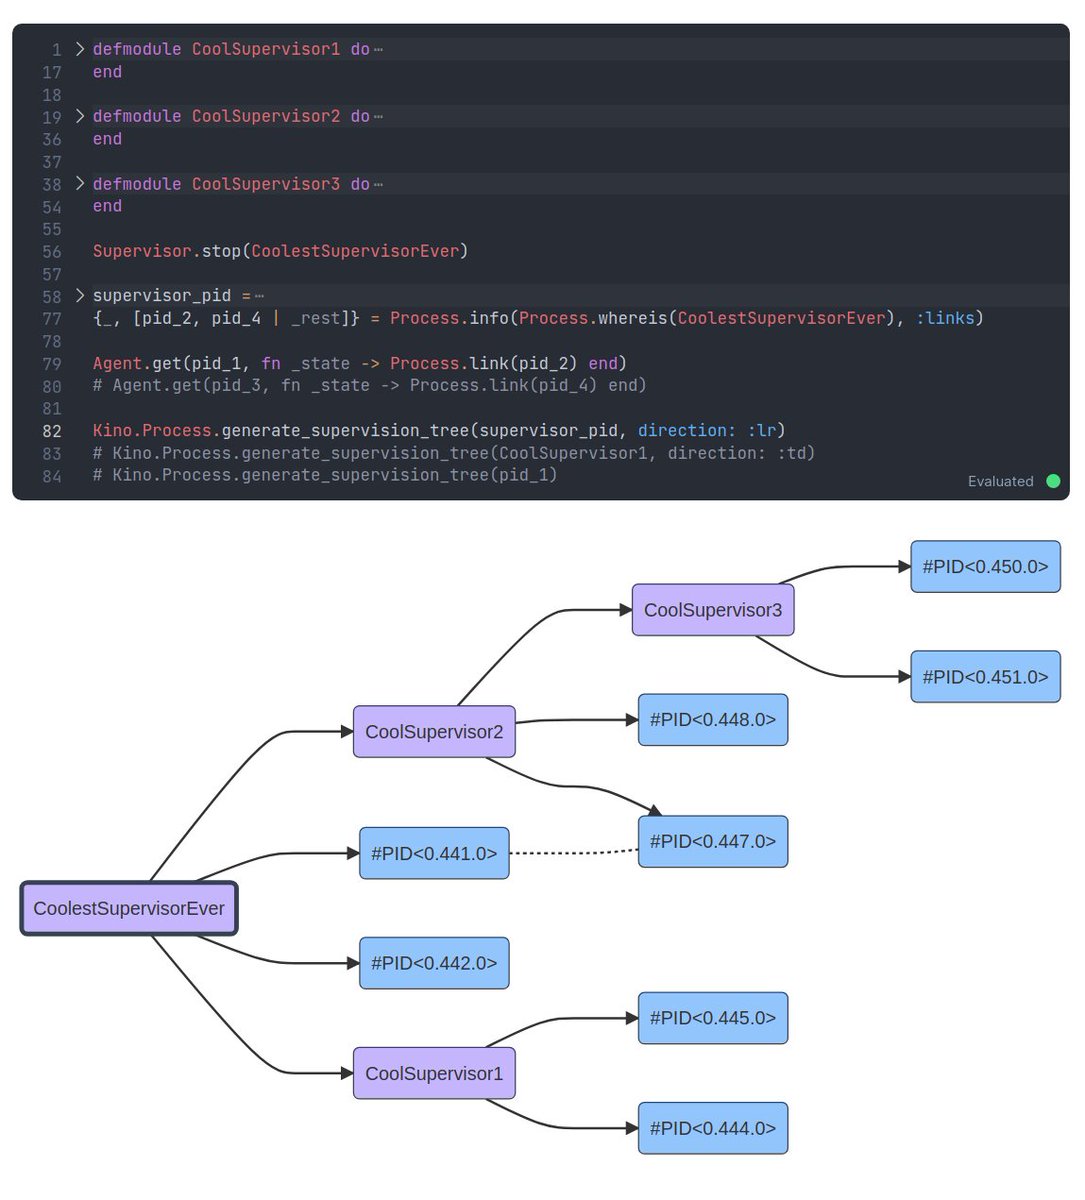Viewport: 1085px width, 1200px height.
Task: Click the #PID<0.447.0> process box
Action: [712, 841]
